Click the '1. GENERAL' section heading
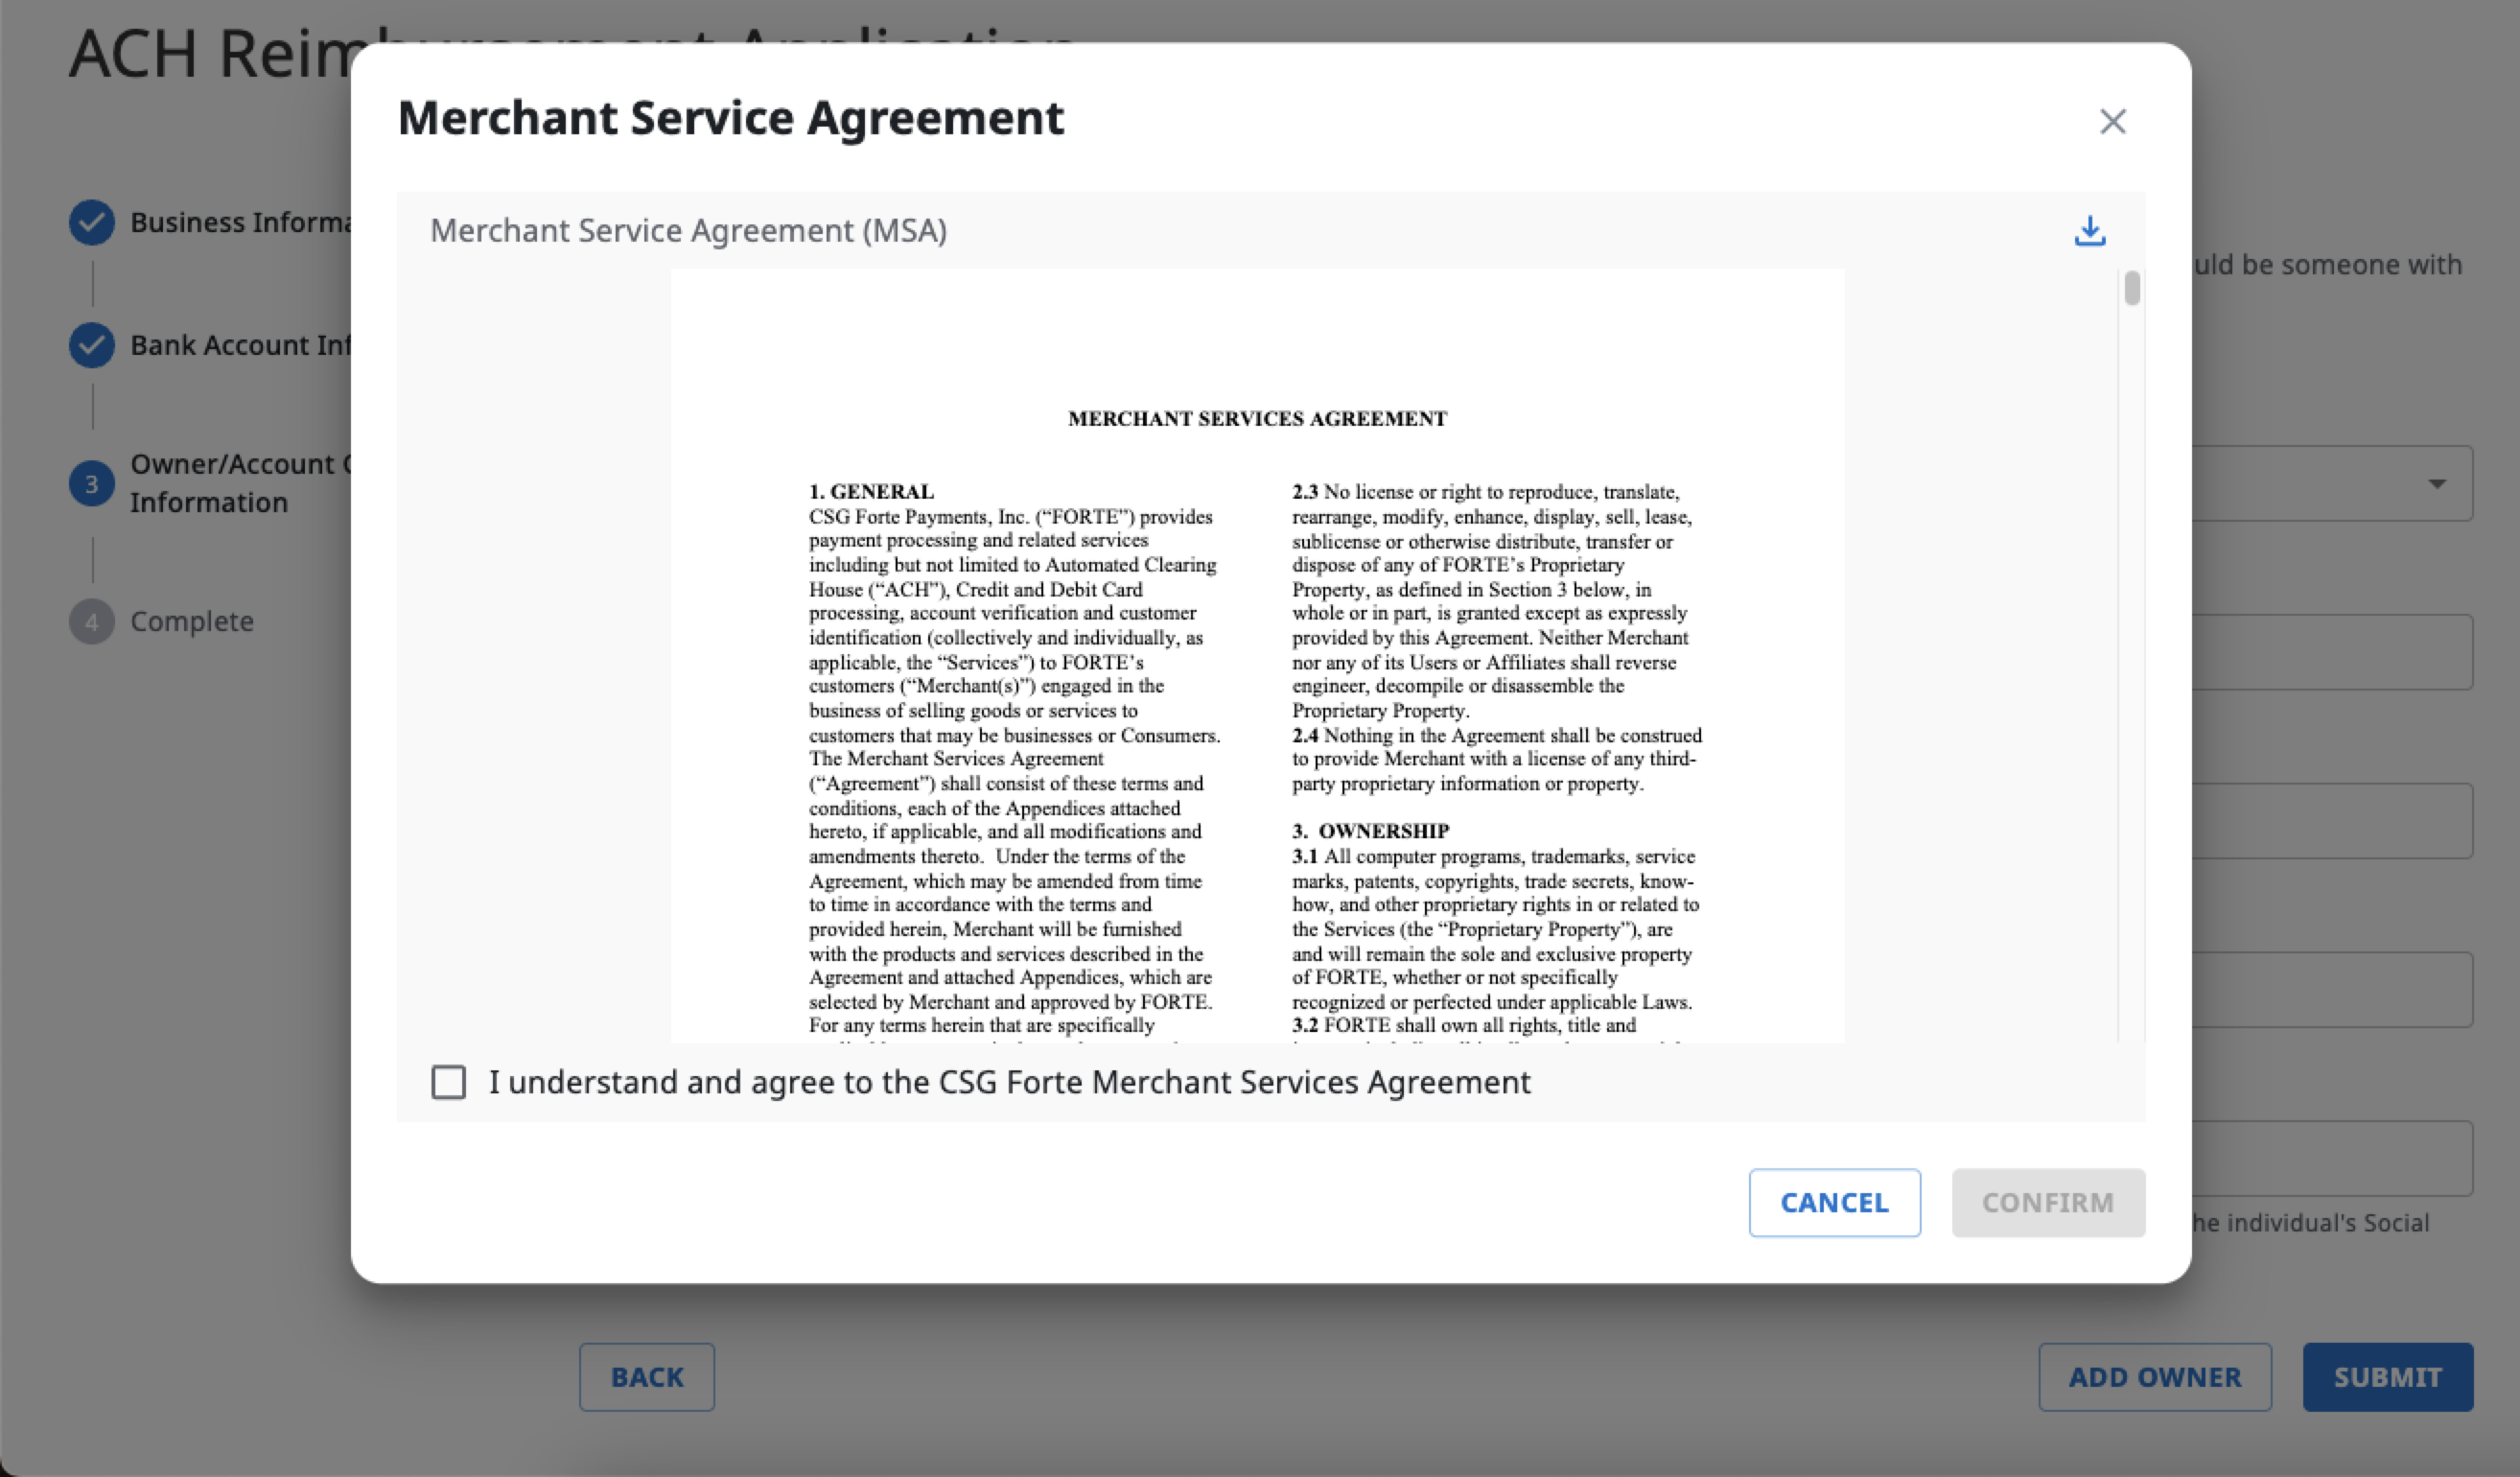Screen dimensions: 2520x1477 tap(871, 492)
